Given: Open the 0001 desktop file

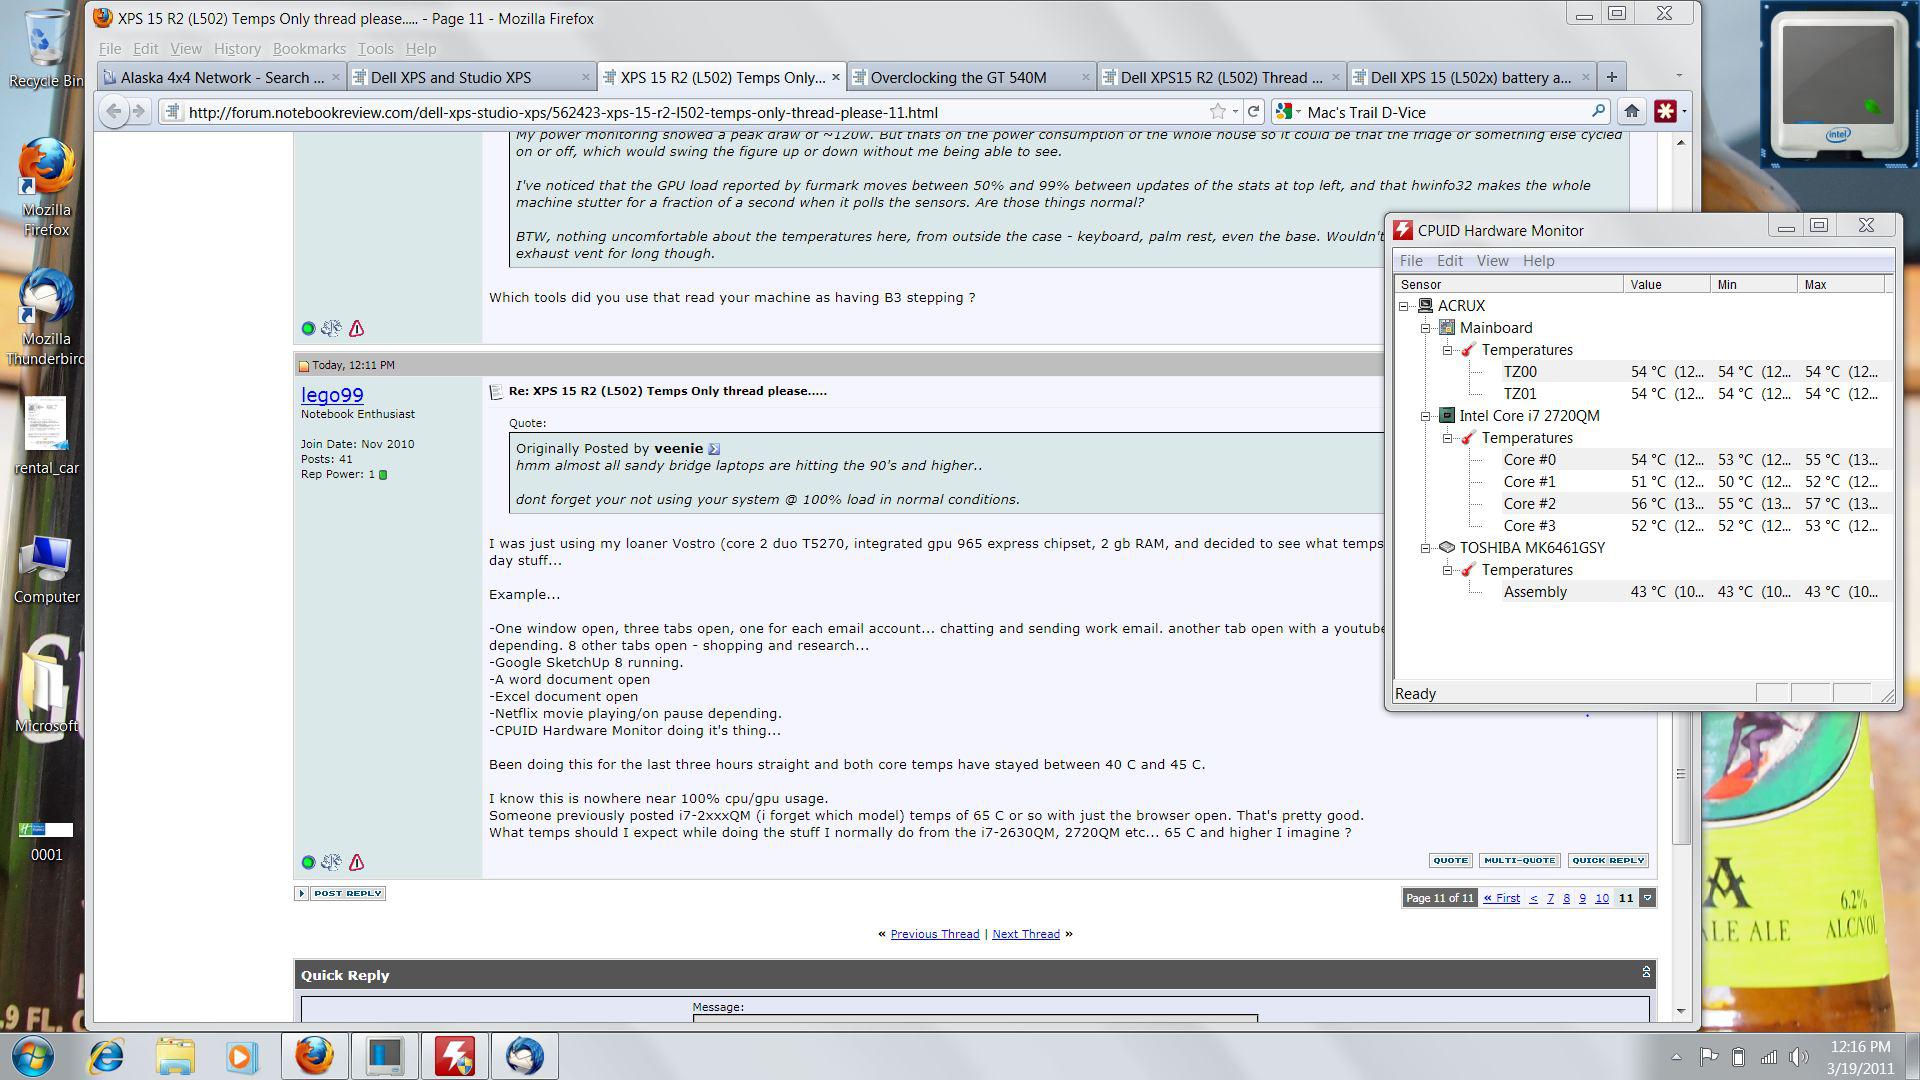Looking at the screenshot, I should pos(45,840).
